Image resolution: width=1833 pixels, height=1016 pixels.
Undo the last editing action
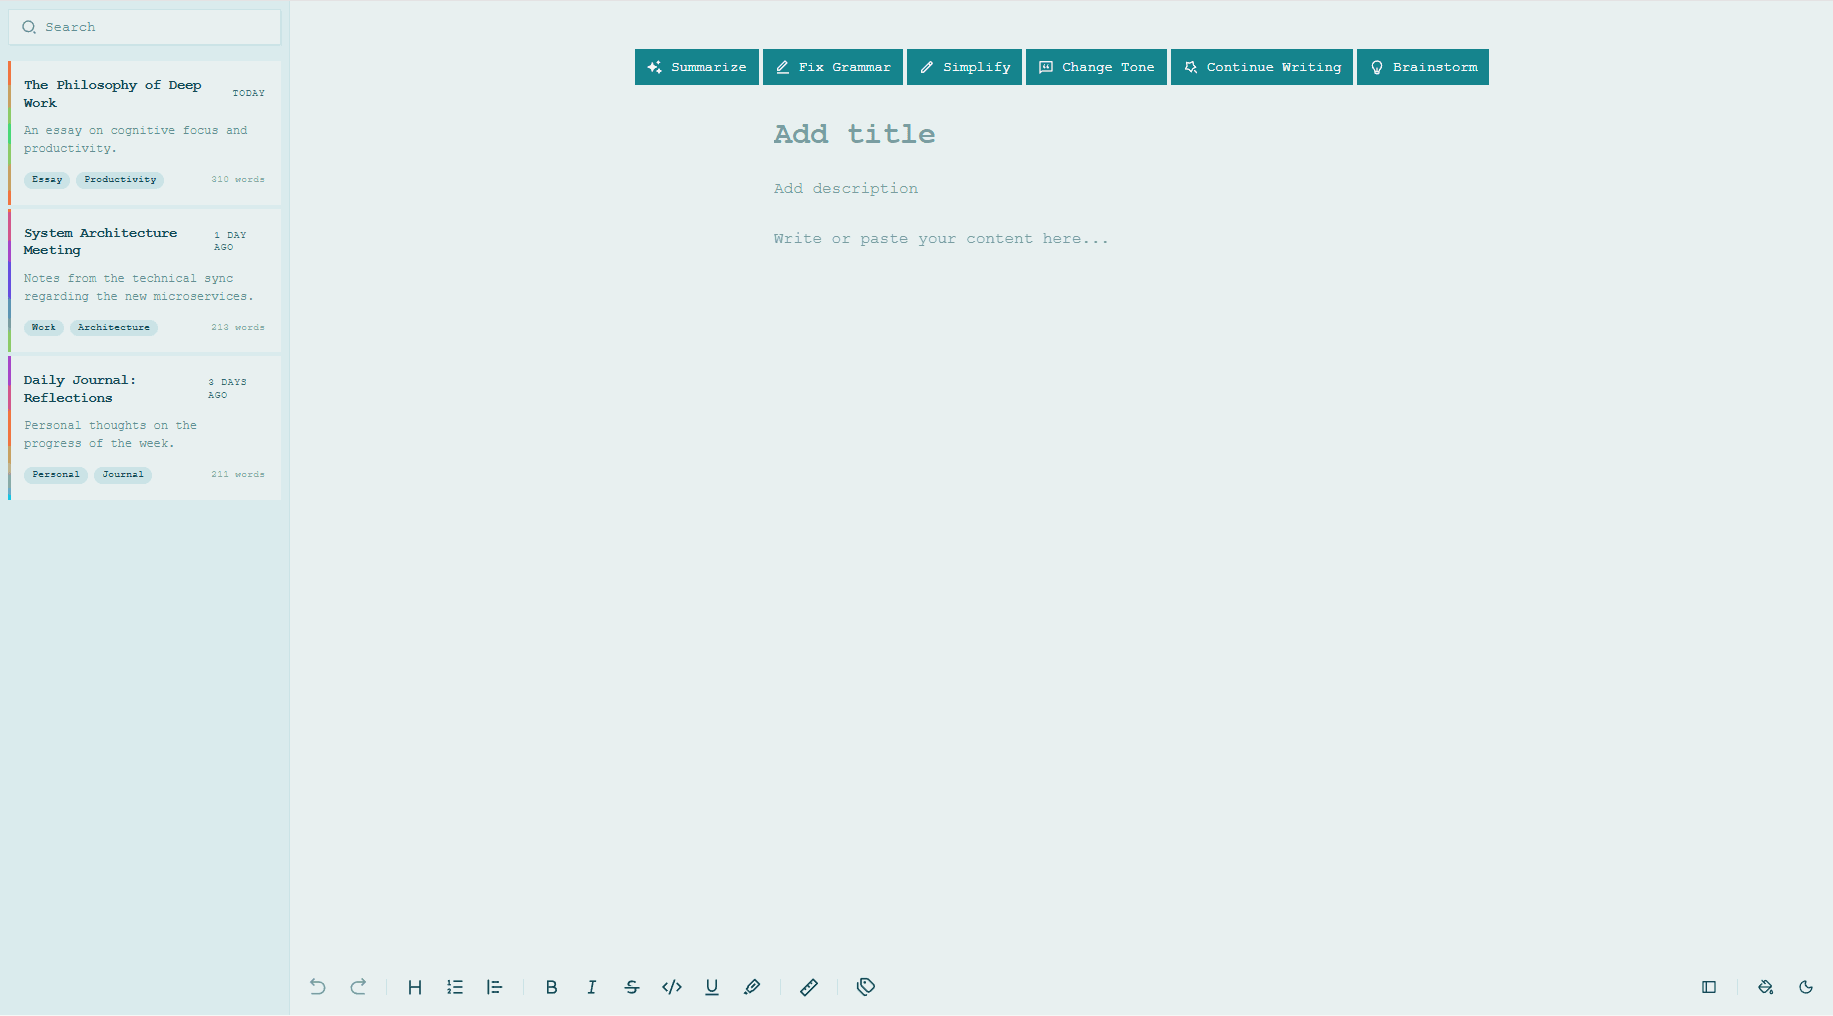[317, 987]
